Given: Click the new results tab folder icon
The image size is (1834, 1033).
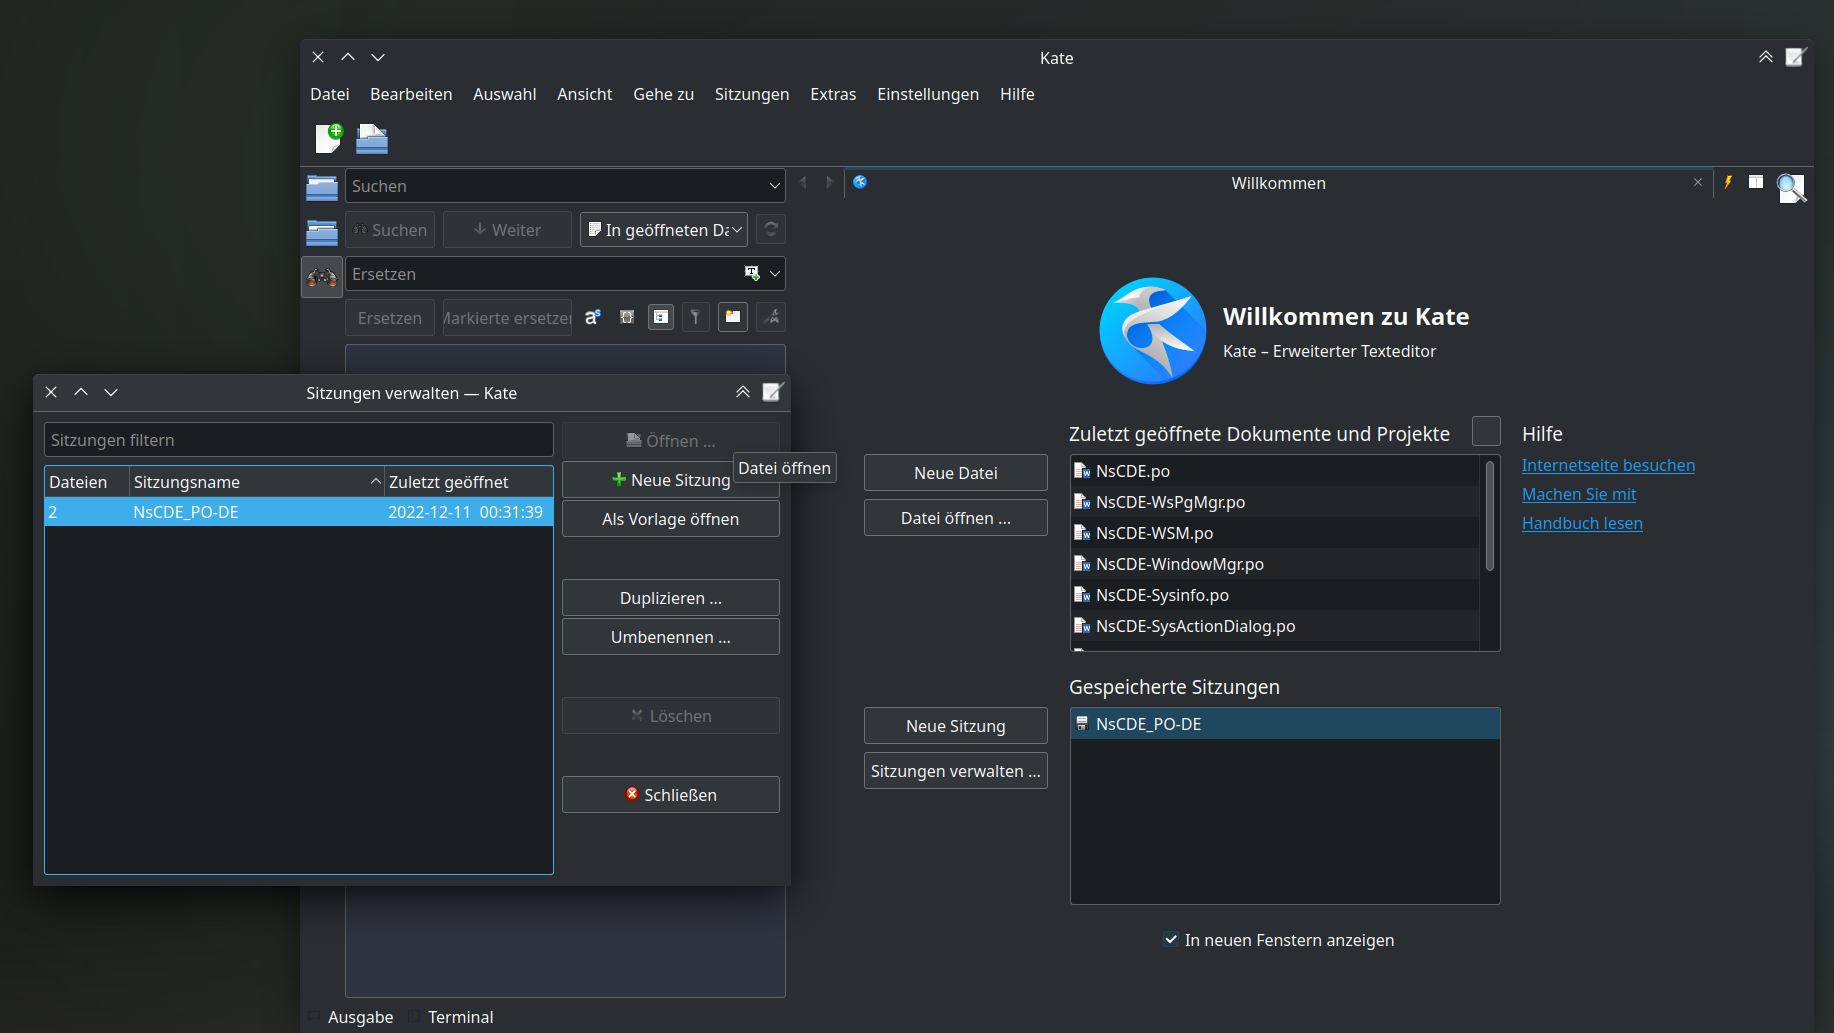Looking at the screenshot, I should [733, 317].
